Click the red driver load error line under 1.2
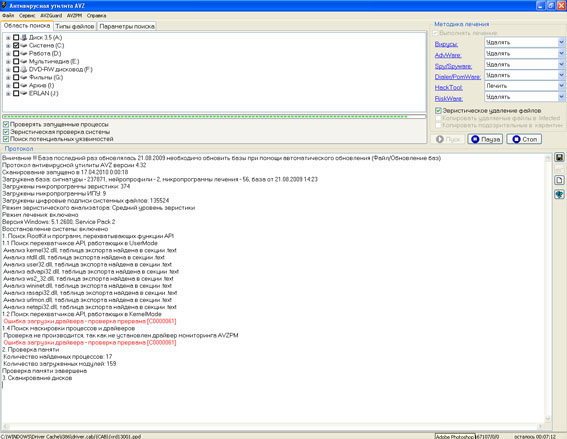Viewport: 567px width, 439px height. [90, 321]
